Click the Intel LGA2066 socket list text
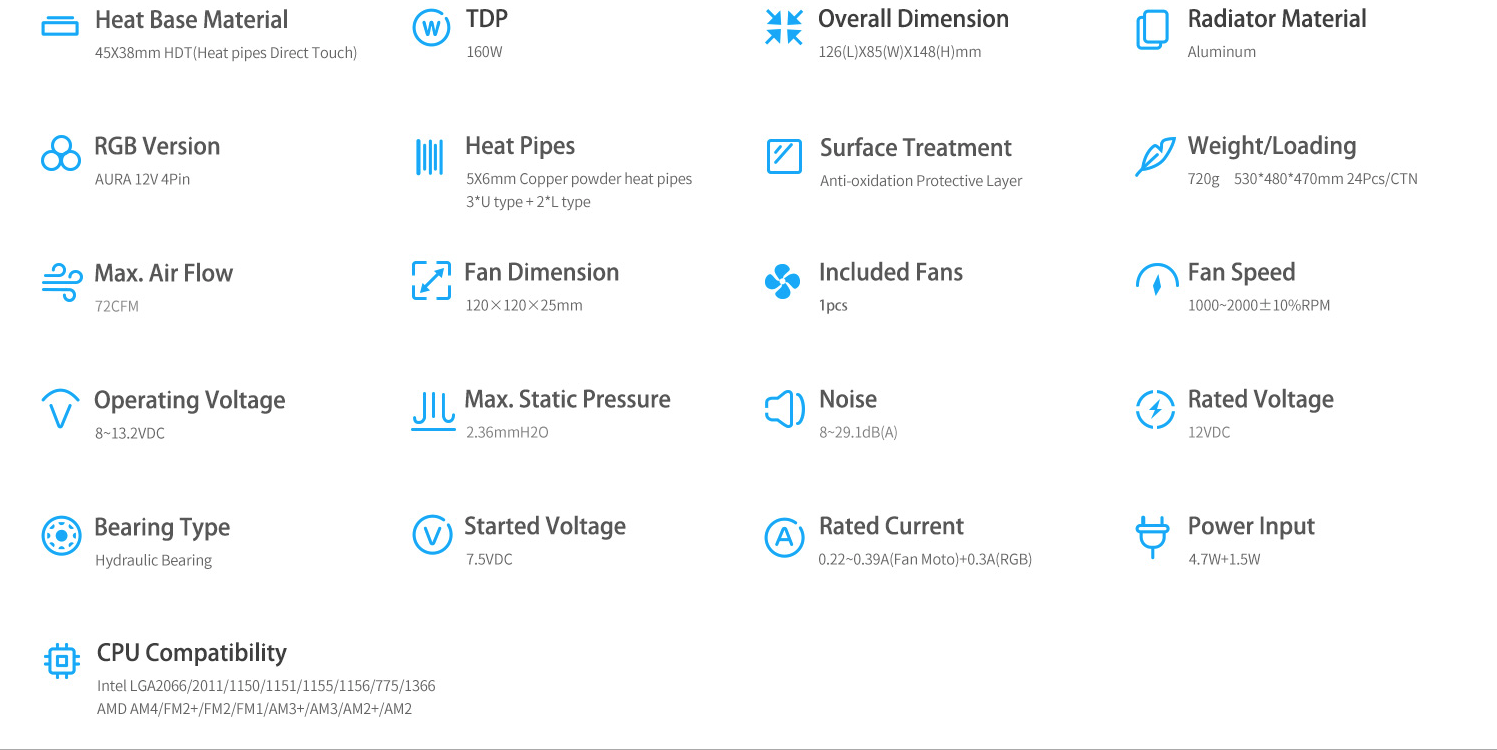This screenshot has height=750, width=1497. (x=266, y=686)
